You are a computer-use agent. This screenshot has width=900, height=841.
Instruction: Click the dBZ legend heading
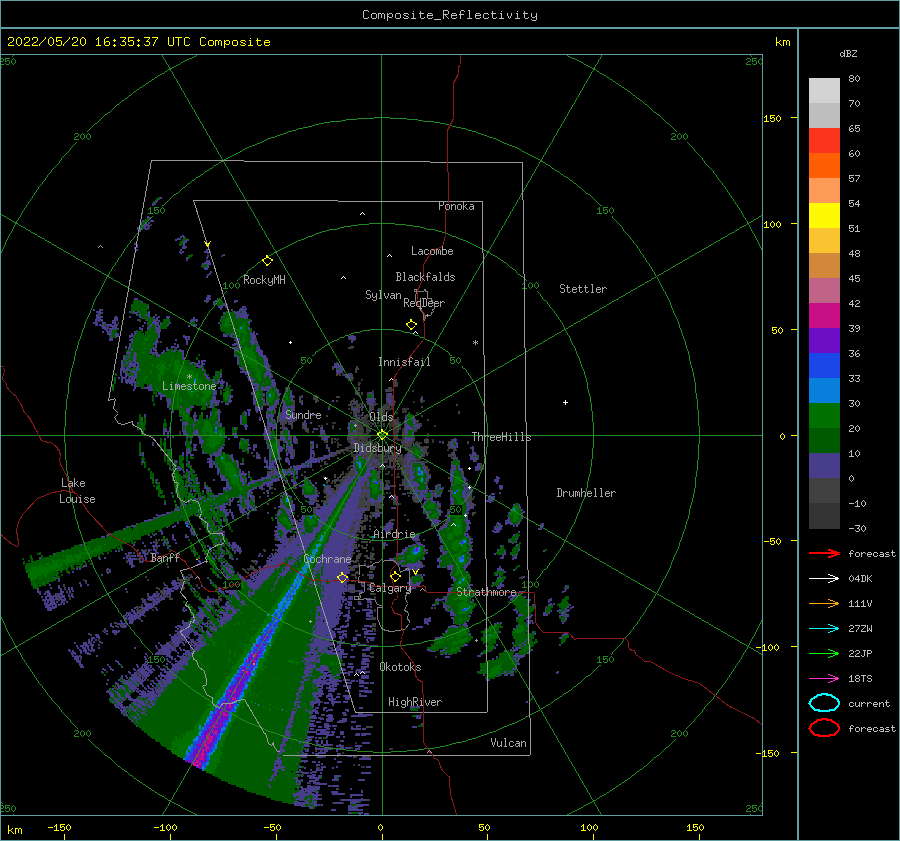pyautogui.click(x=848, y=53)
